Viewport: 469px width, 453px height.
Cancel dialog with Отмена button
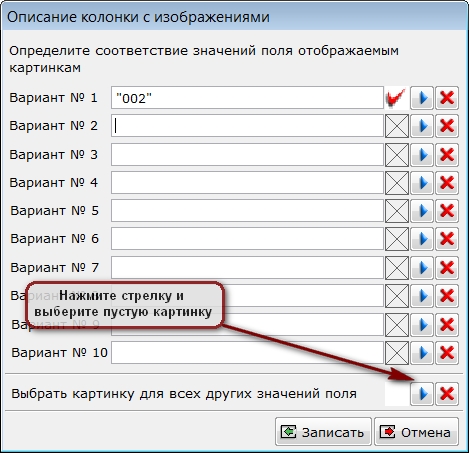point(416,432)
